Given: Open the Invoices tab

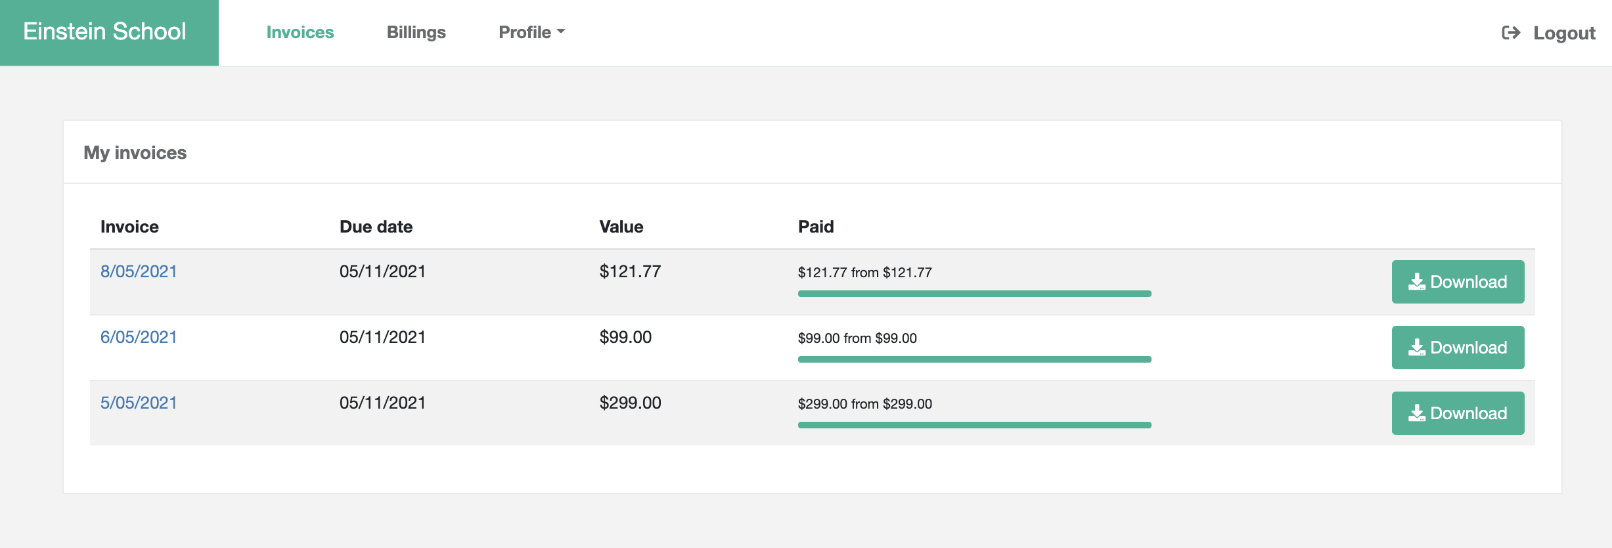Looking at the screenshot, I should 300,32.
